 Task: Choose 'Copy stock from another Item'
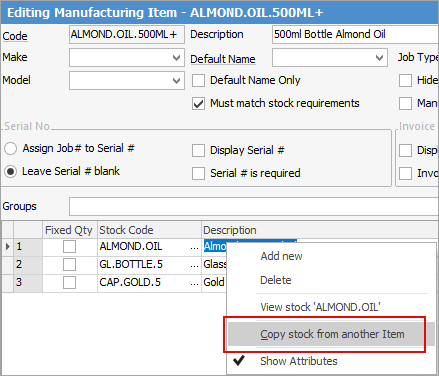[331, 334]
